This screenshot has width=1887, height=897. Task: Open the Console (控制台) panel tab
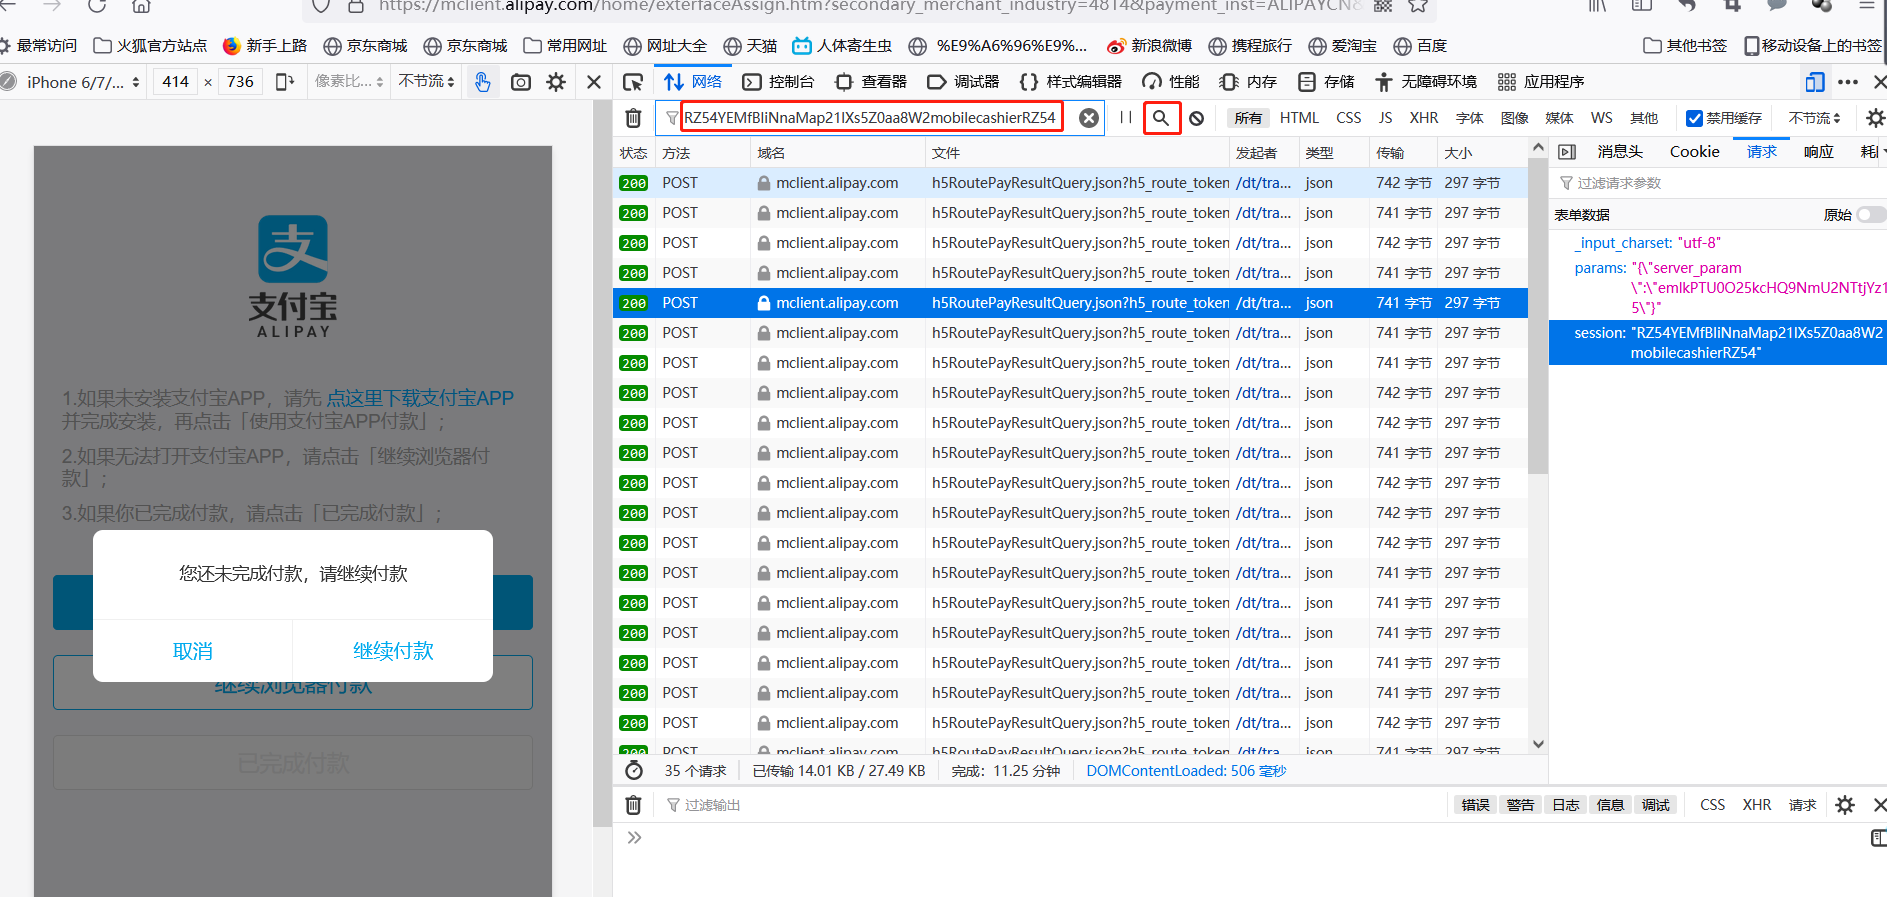click(779, 82)
